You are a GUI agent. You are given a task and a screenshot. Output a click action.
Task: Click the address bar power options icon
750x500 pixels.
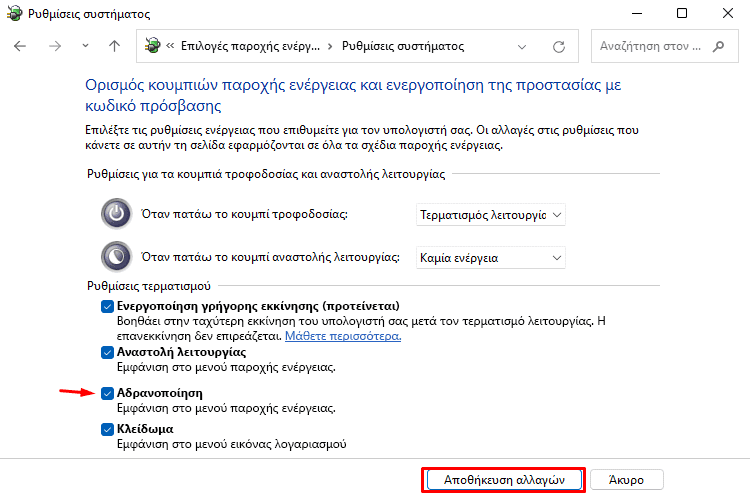point(153,47)
